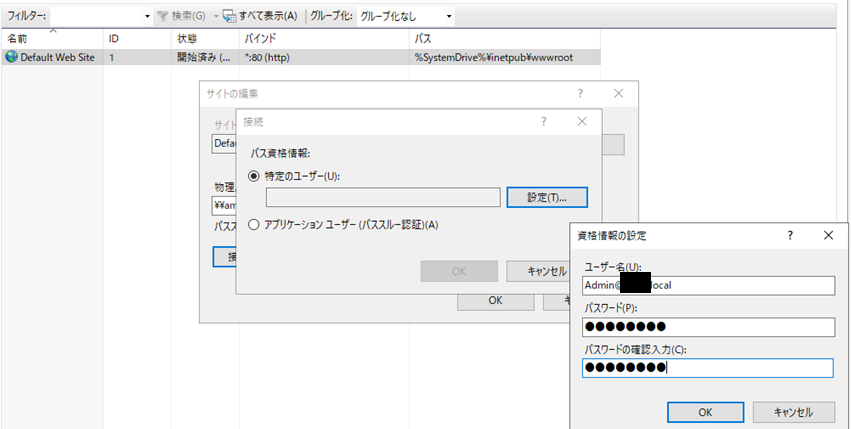Screen dimensions: 851x429
Task: Click 設定(T)... button
Action: click(x=547, y=198)
